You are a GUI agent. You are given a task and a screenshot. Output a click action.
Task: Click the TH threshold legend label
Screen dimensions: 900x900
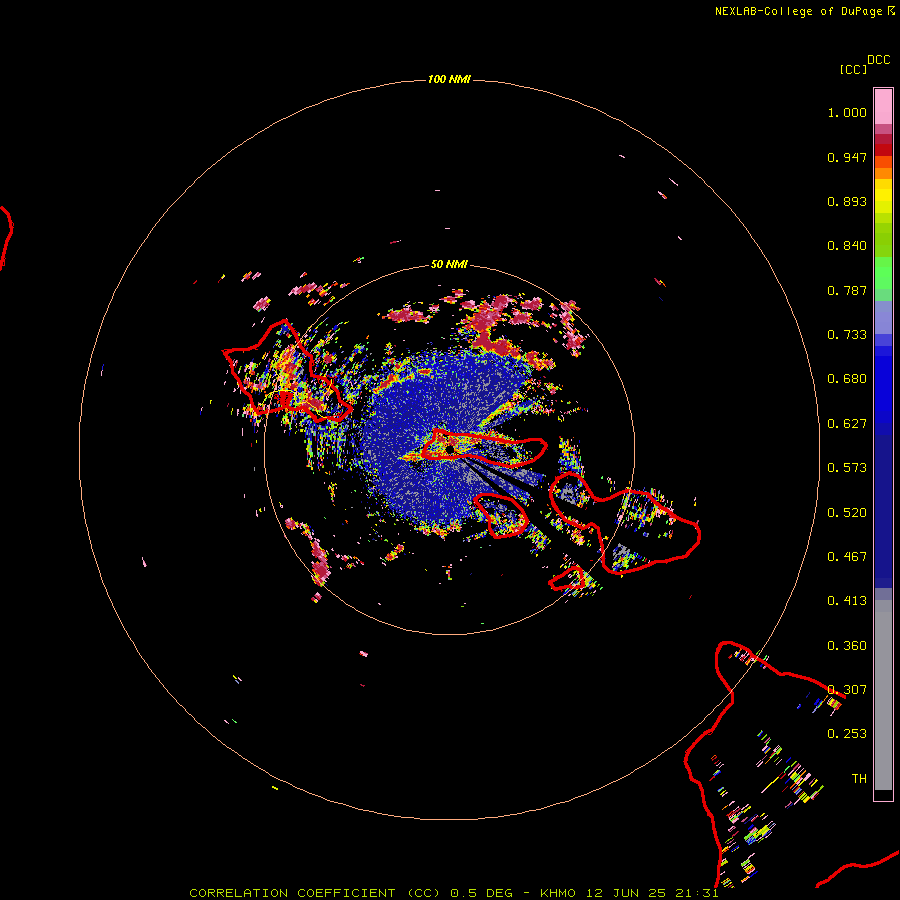pos(859,779)
